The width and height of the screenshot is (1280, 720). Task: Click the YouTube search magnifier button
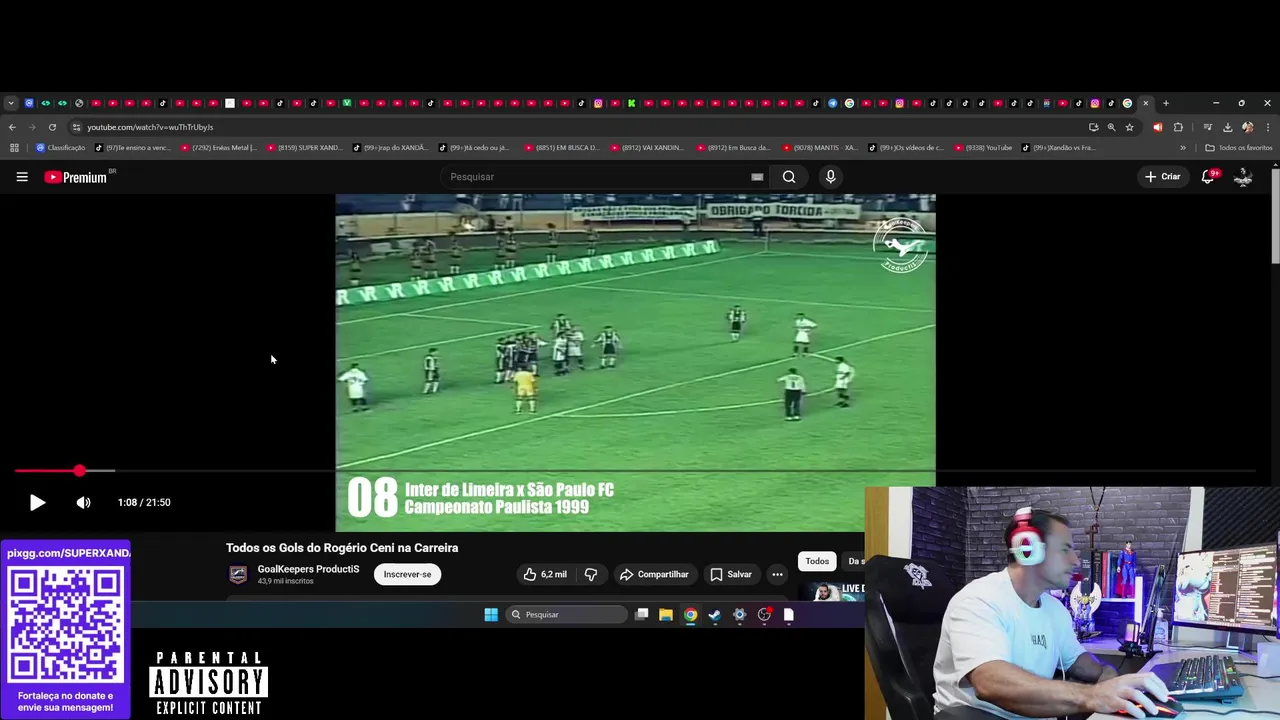[789, 177]
